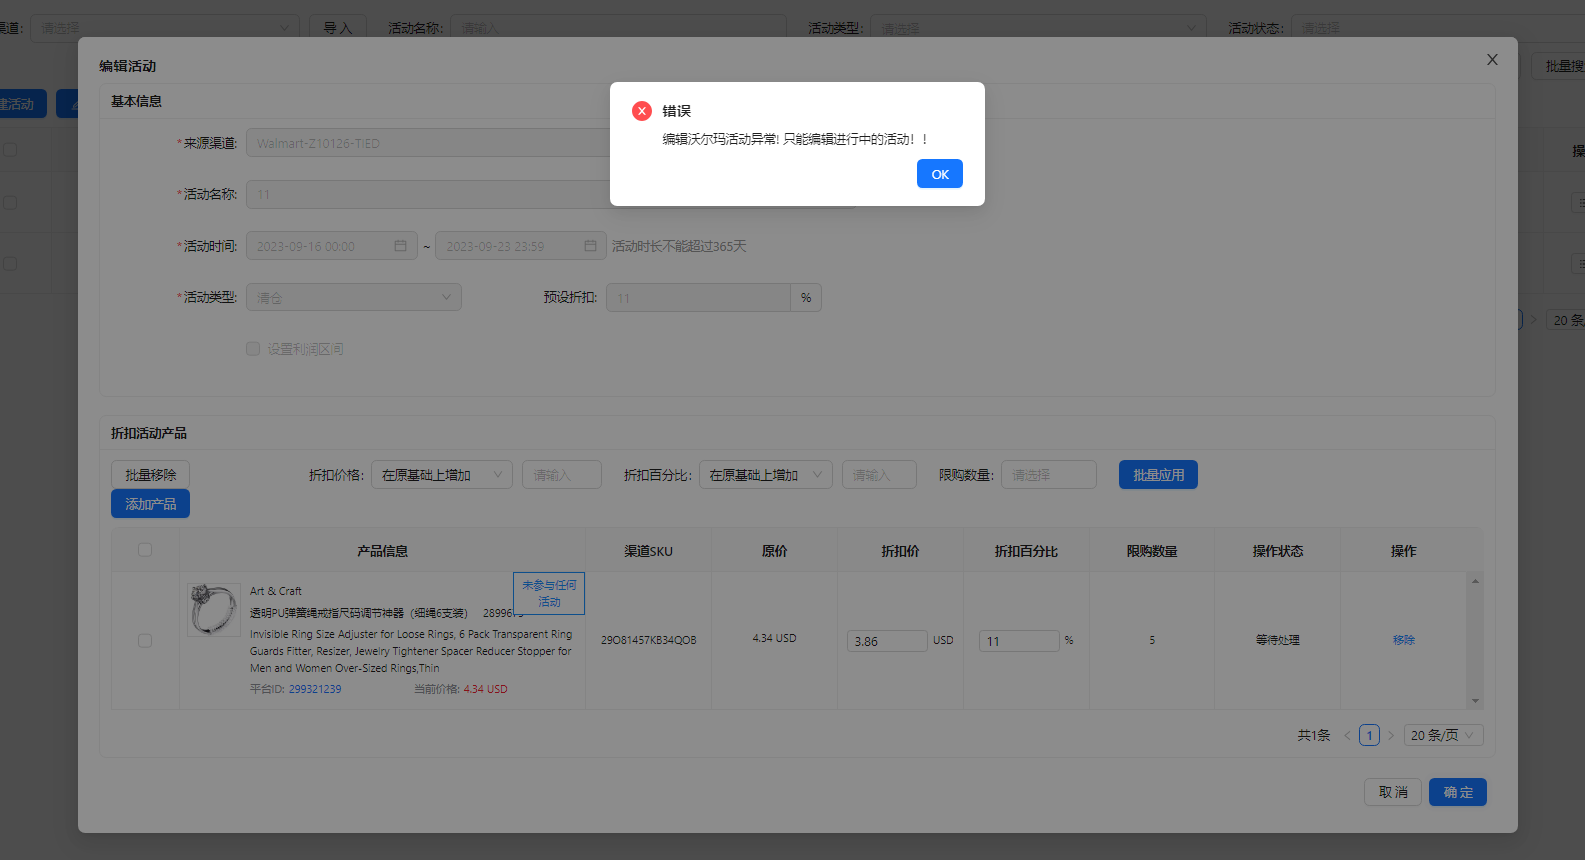The width and height of the screenshot is (1585, 860).
Task: Click the red error icon
Action: click(x=642, y=111)
